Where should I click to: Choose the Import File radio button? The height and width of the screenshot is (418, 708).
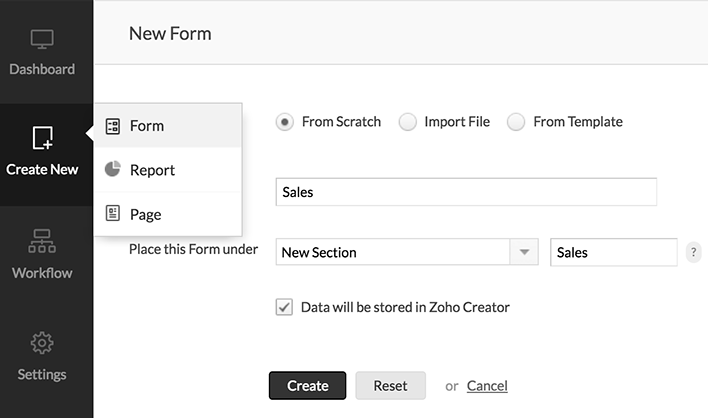click(408, 122)
